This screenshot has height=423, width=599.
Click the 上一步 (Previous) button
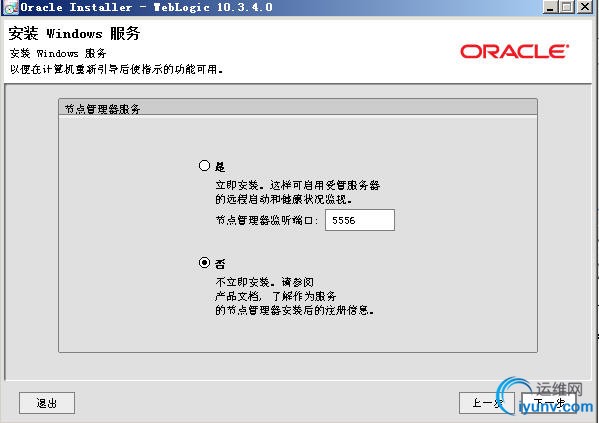pos(488,403)
